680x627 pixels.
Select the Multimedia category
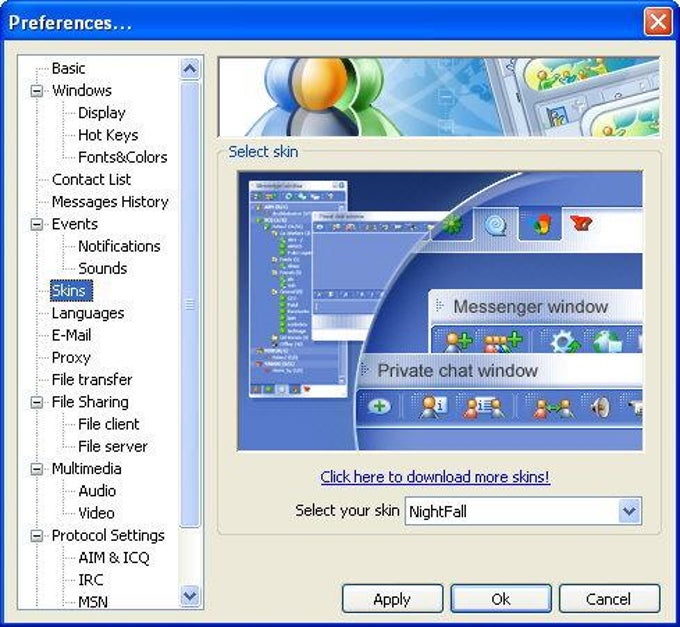coord(86,469)
